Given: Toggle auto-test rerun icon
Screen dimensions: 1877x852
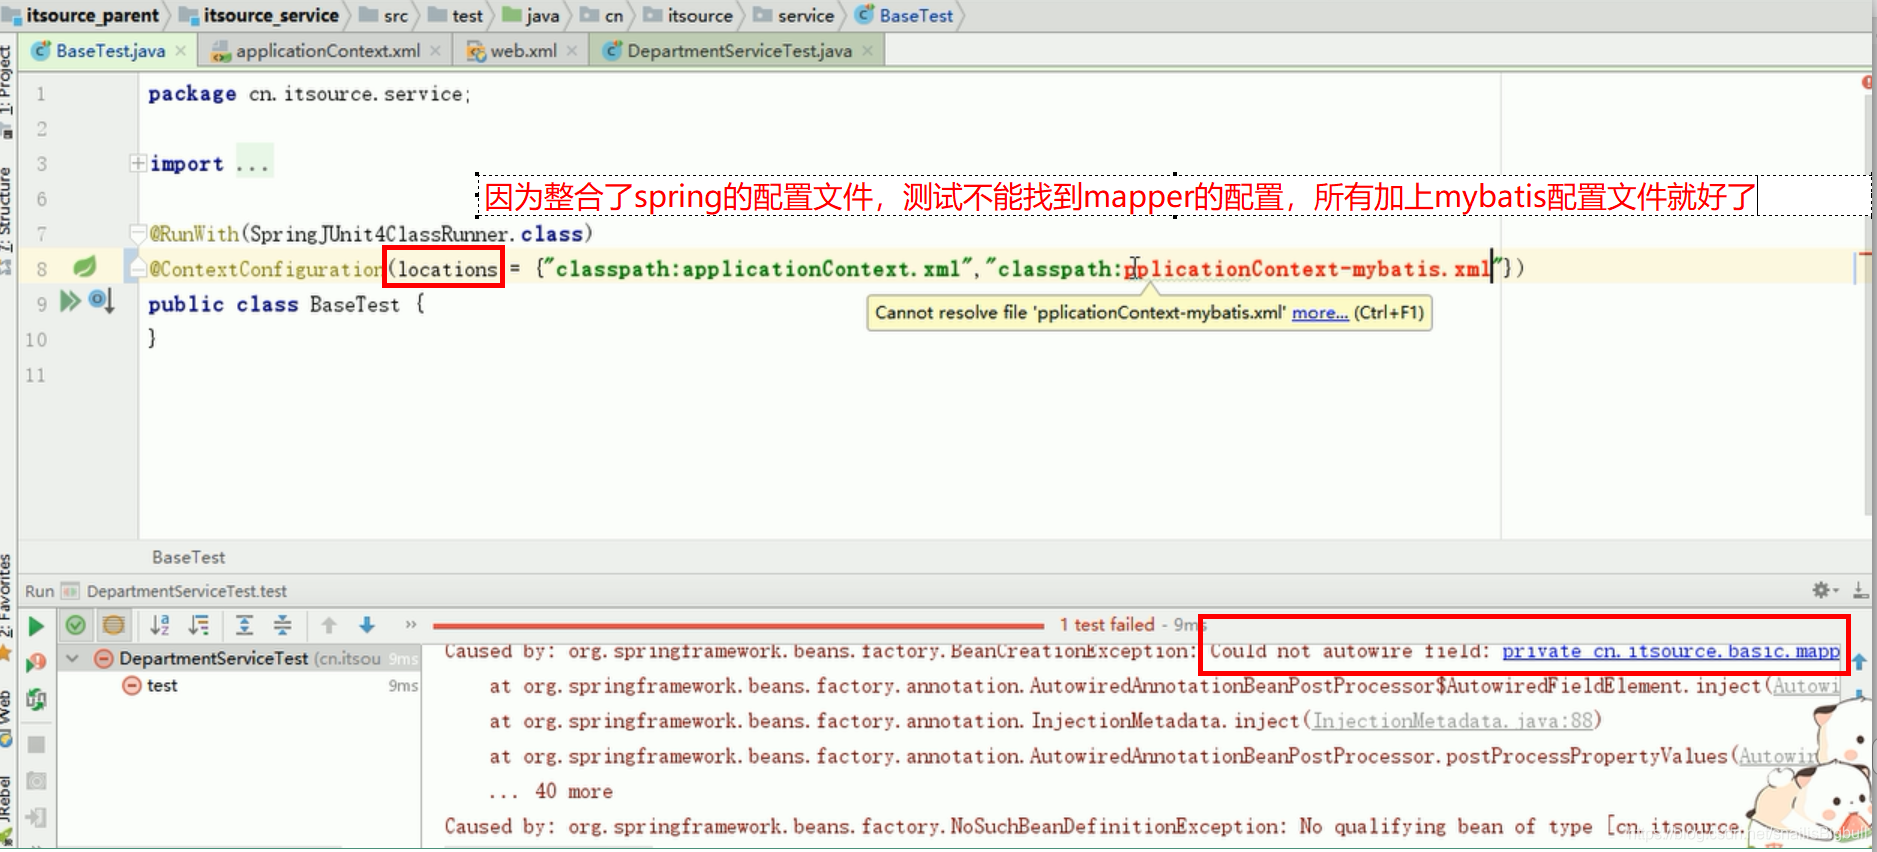Looking at the screenshot, I should click(x=36, y=699).
